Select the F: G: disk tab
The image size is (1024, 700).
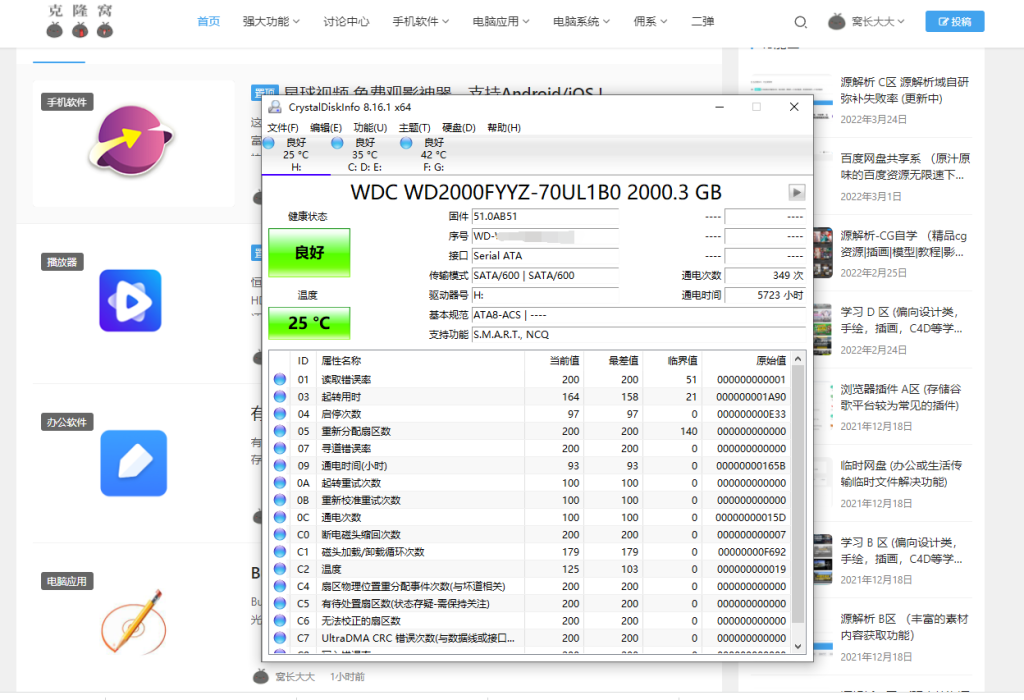click(433, 155)
